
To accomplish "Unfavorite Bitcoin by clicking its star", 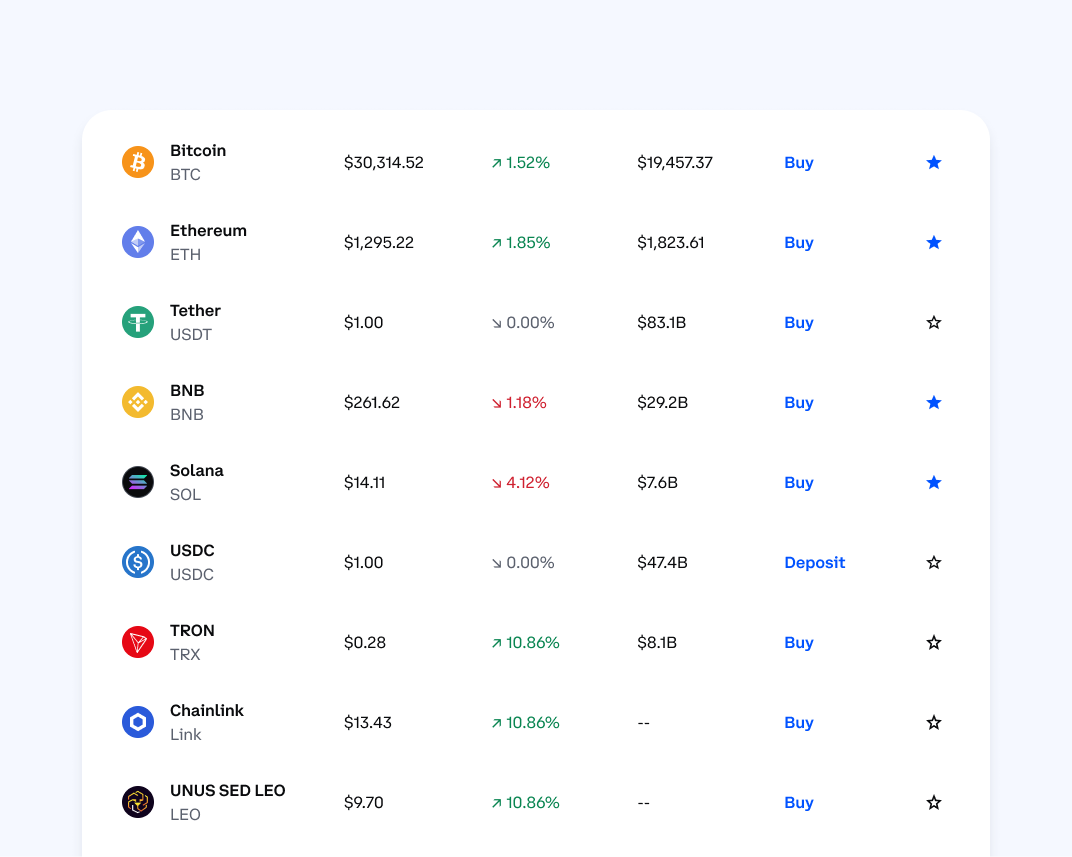I will click(x=933, y=162).
